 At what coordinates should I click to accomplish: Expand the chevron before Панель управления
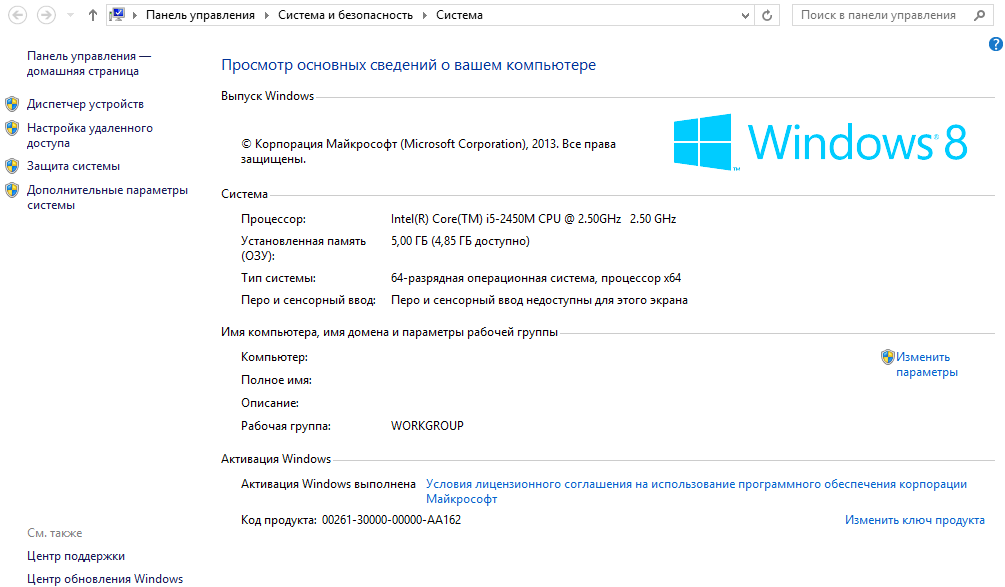(135, 15)
